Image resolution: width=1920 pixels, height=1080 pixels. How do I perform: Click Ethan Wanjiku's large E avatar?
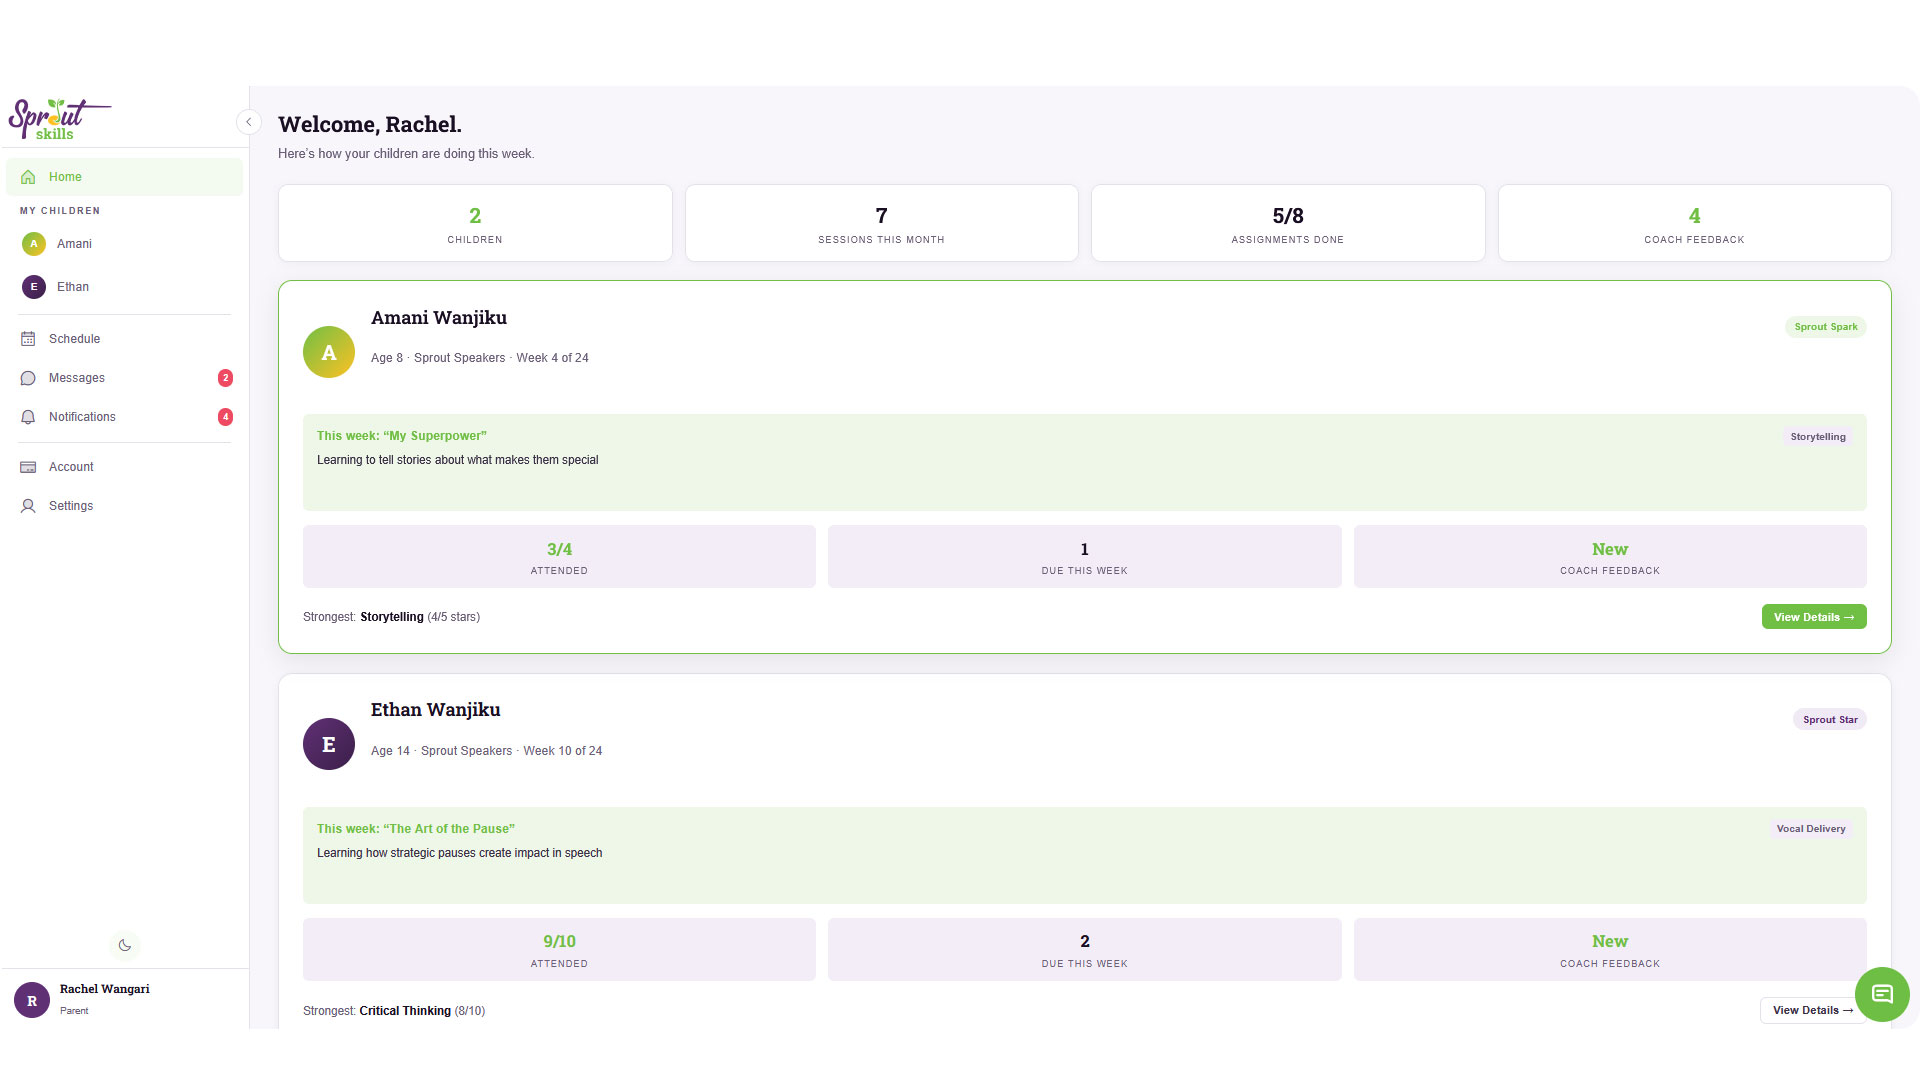coord(329,744)
